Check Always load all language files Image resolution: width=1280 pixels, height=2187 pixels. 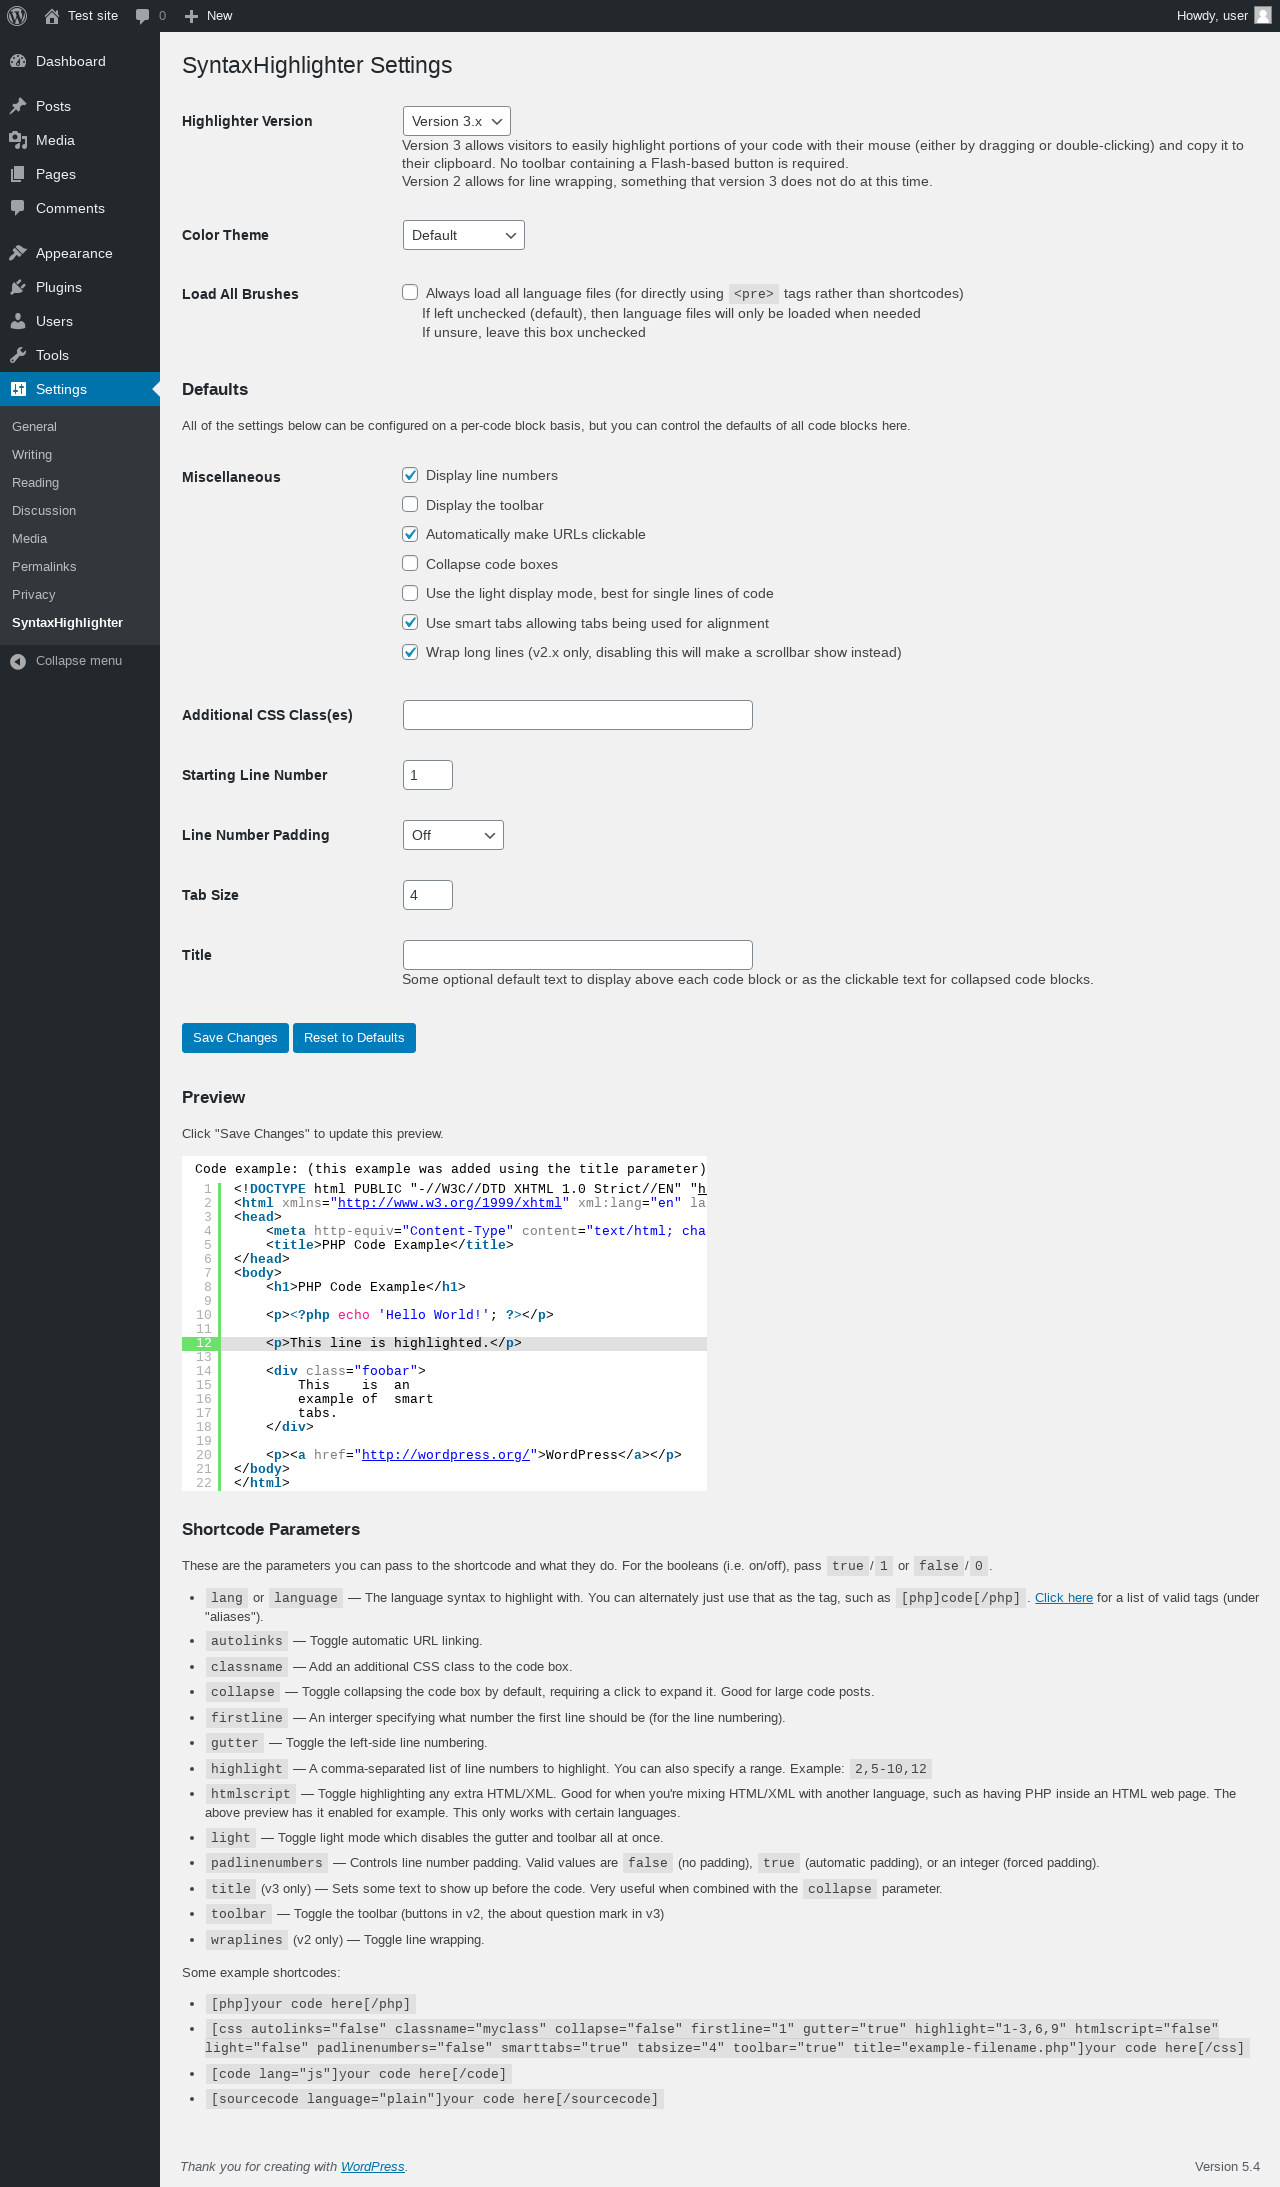click(410, 293)
